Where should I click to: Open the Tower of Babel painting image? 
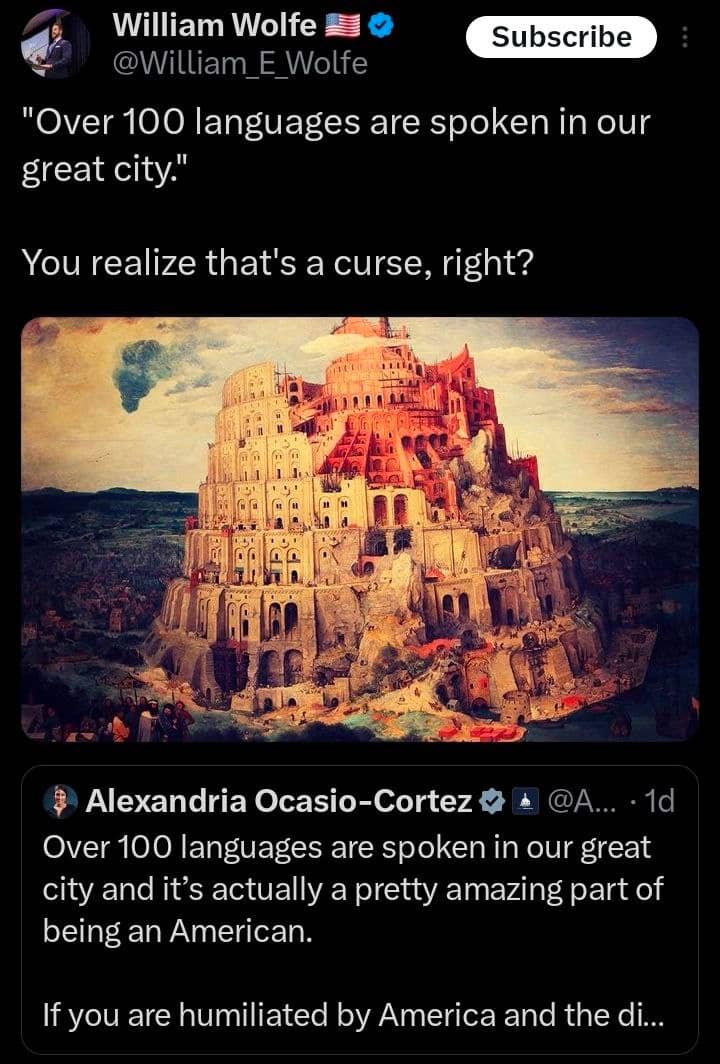360,528
